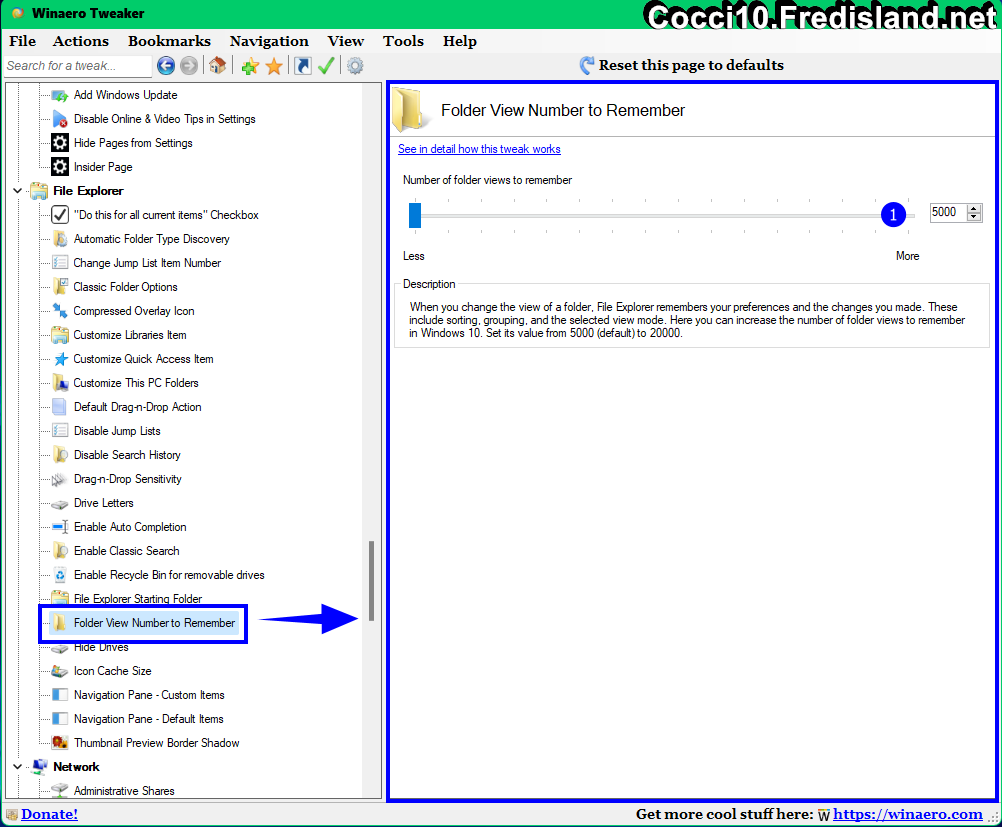The width and height of the screenshot is (1002, 827).
Task: Open the View menu
Action: (x=346, y=41)
